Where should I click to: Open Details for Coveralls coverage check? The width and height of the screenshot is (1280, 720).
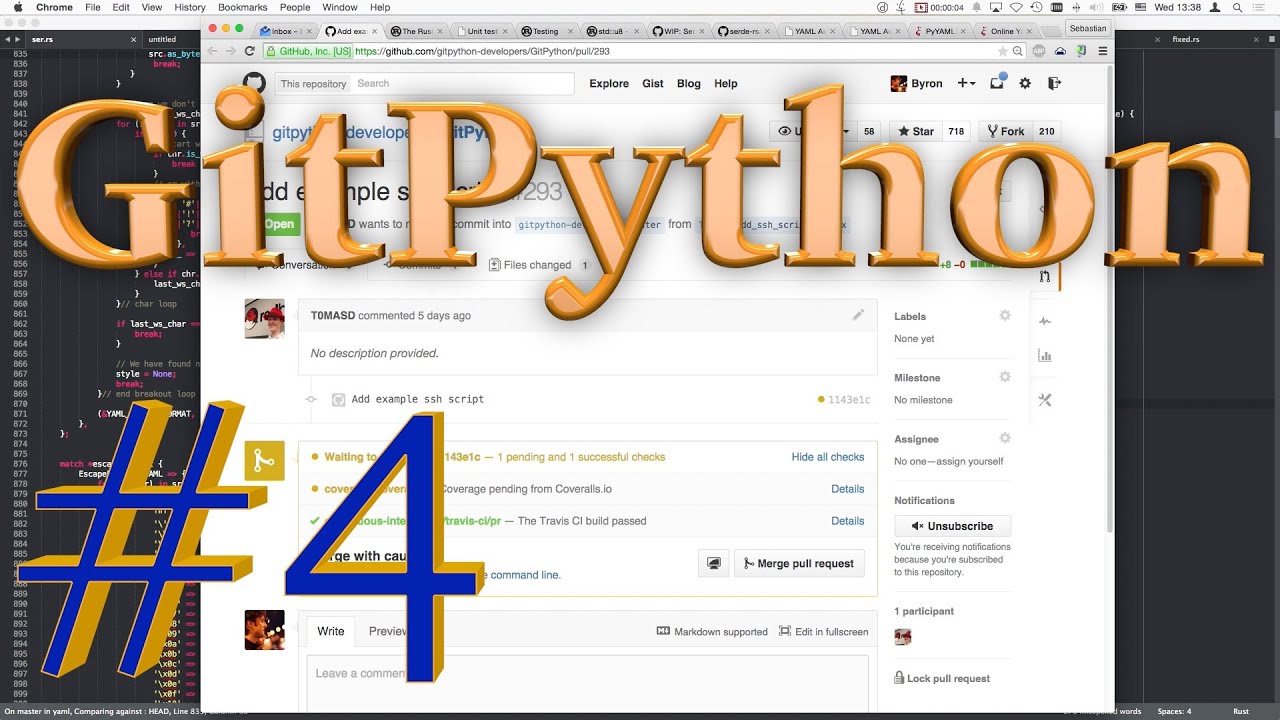point(848,489)
